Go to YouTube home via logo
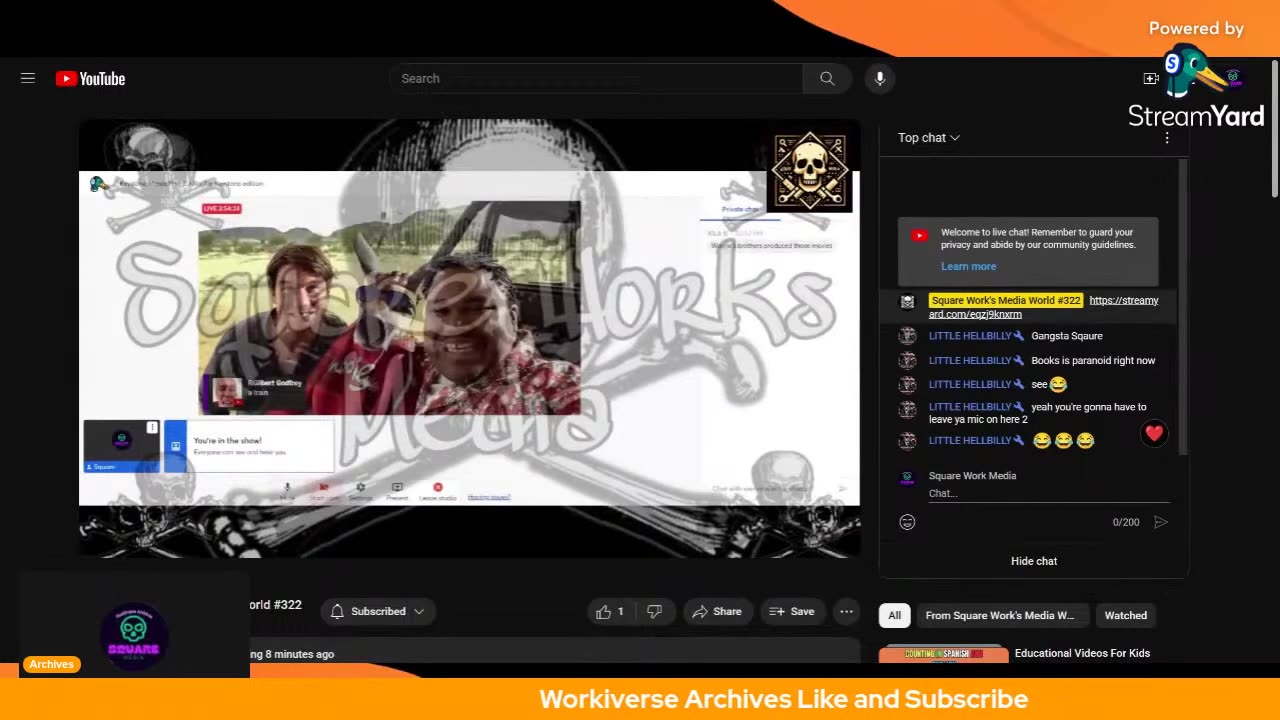The height and width of the screenshot is (720, 1280). point(90,79)
